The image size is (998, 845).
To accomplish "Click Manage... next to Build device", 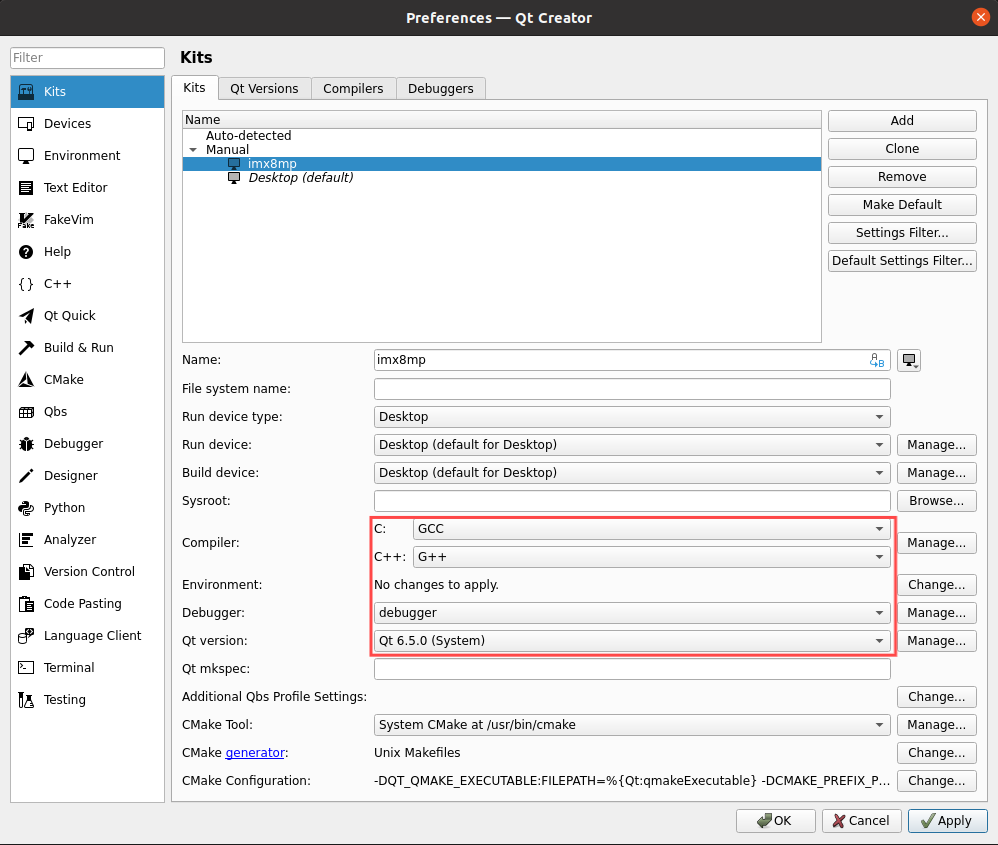I will pyautogui.click(x=936, y=473).
